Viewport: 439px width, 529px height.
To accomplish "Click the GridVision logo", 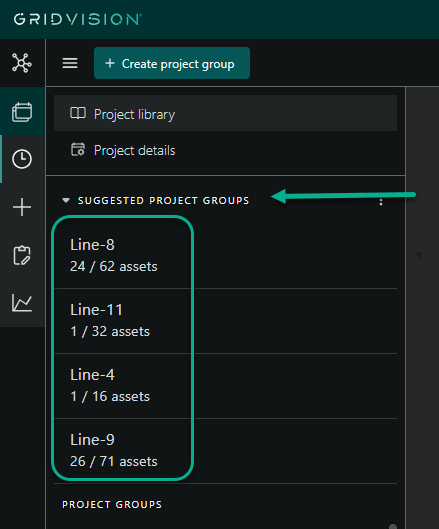I will tap(78, 19).
